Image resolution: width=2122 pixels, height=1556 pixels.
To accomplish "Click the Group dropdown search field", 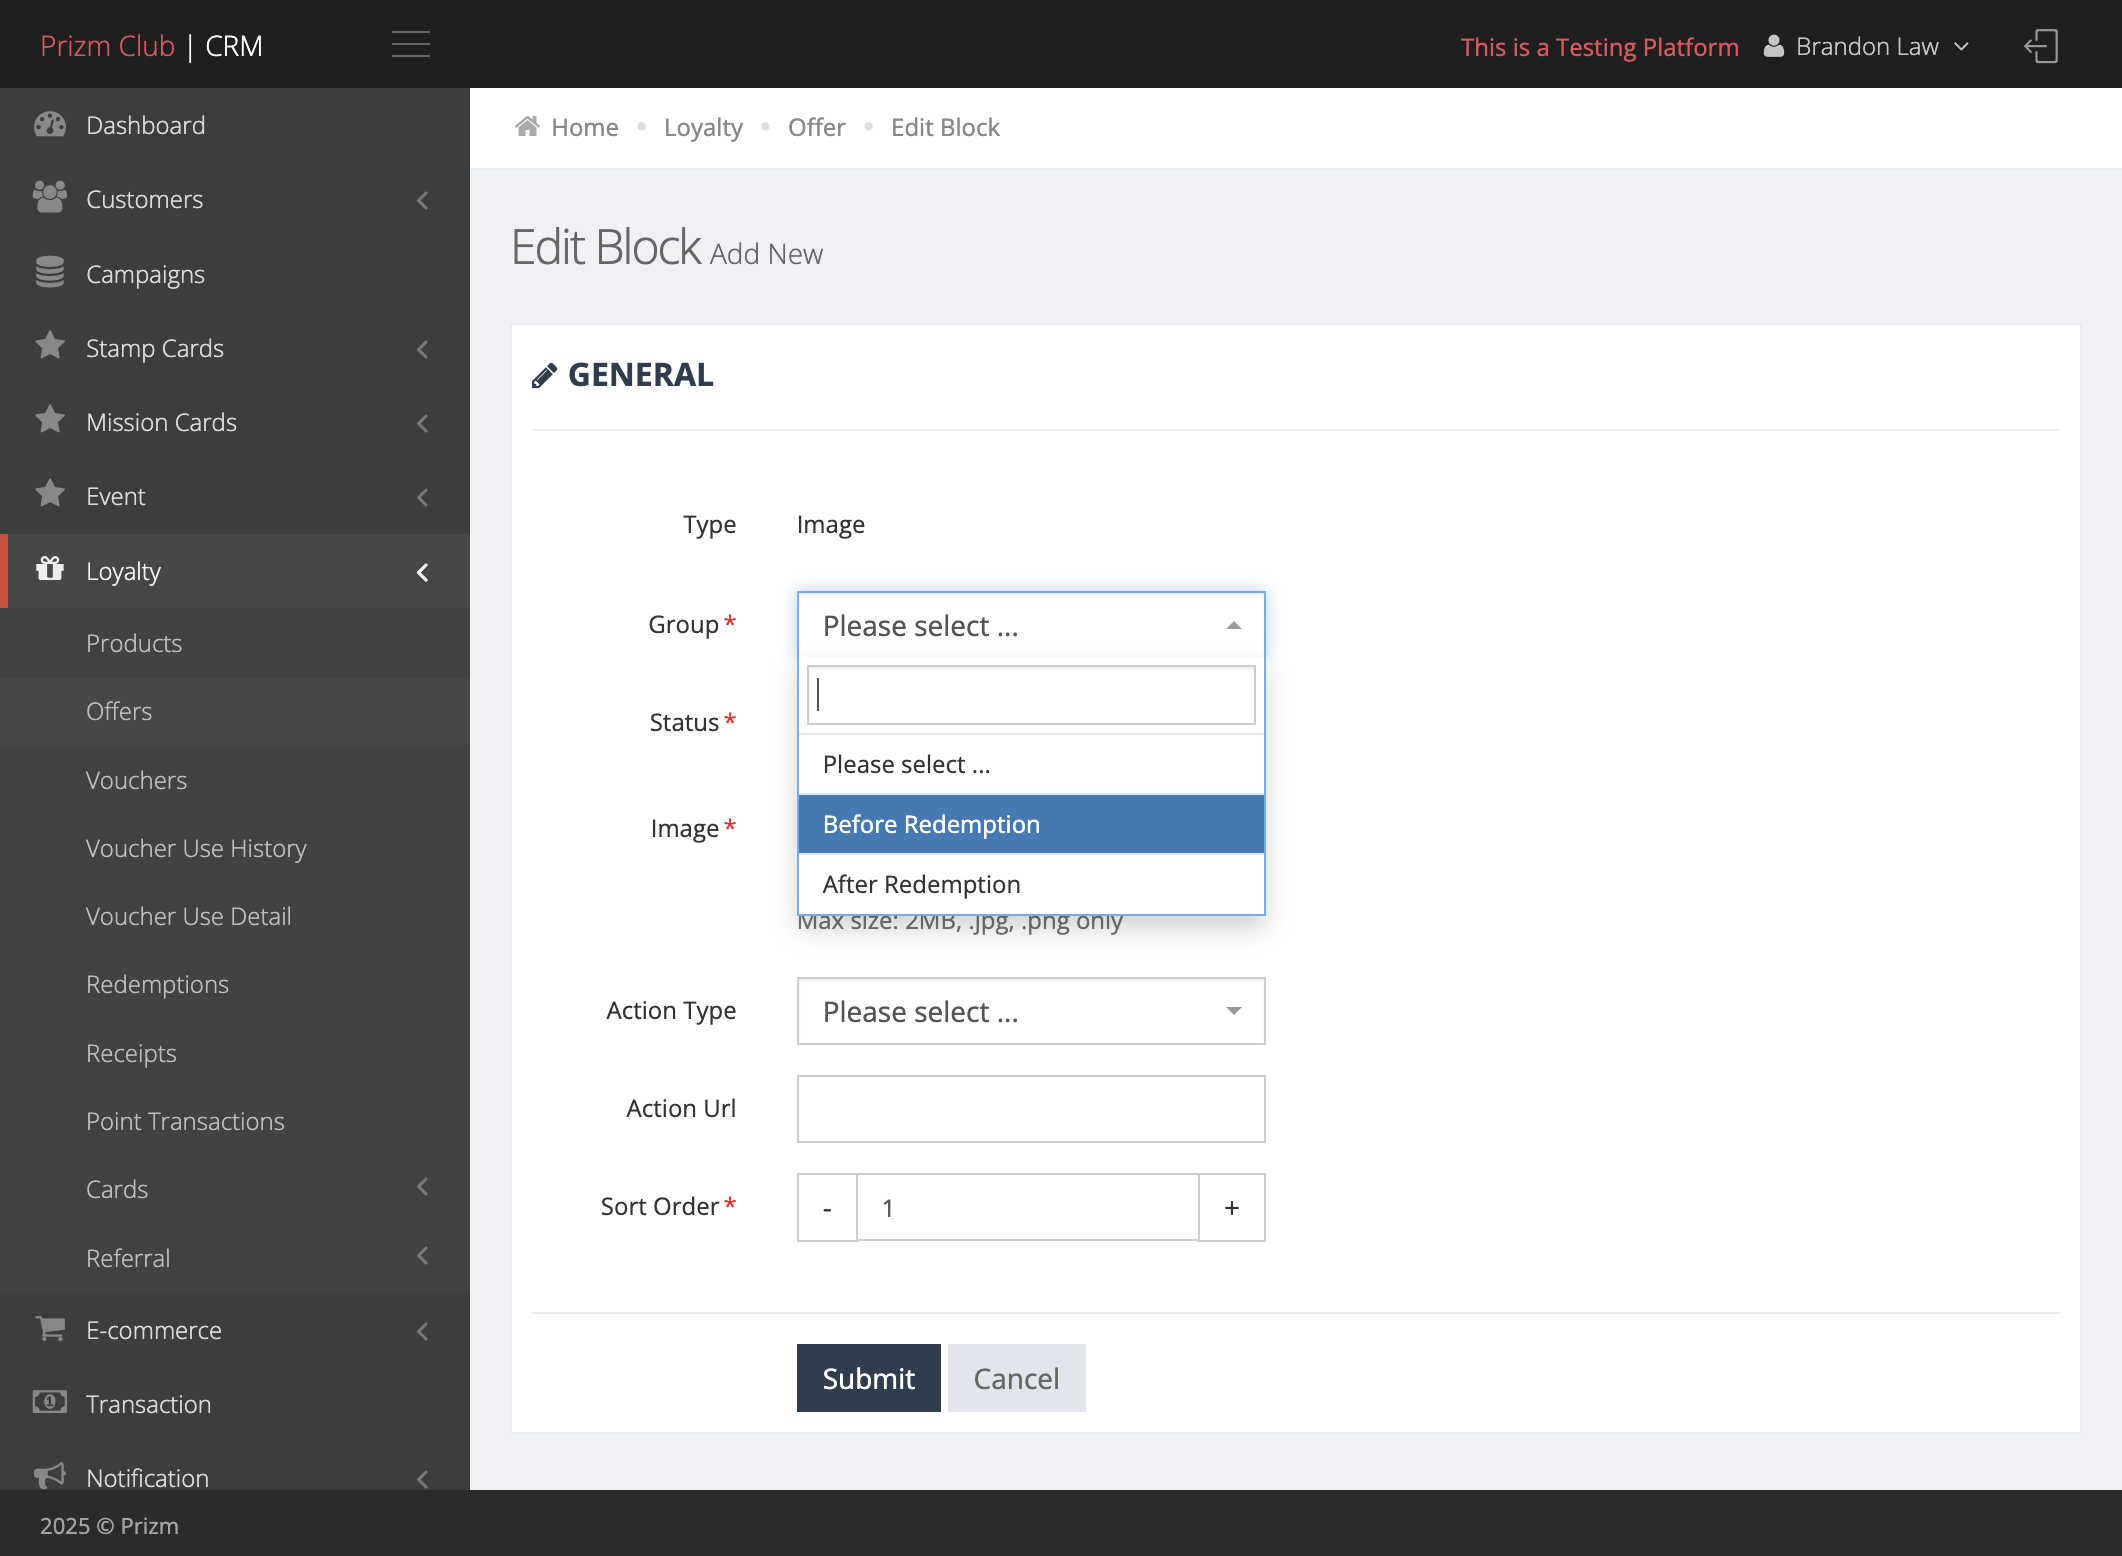I will (1031, 695).
